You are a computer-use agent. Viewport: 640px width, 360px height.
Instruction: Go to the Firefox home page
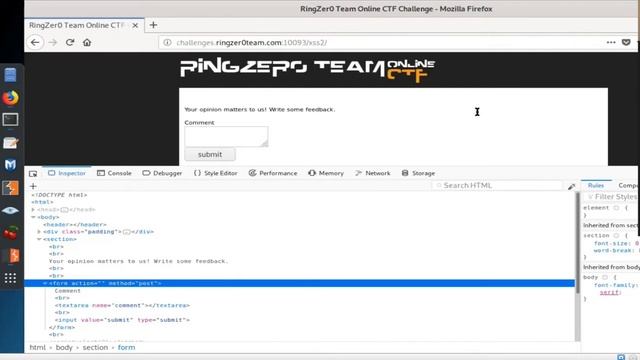pos(87,42)
